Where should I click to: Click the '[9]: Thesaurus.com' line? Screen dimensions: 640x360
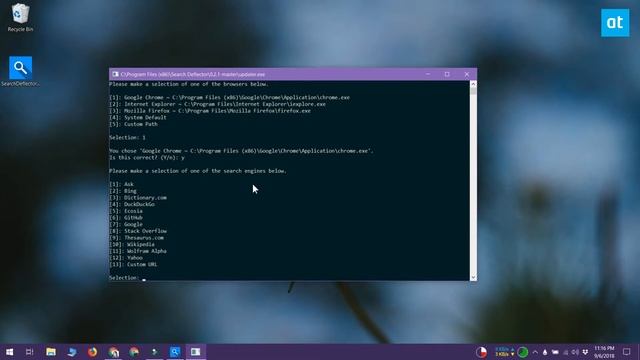coord(136,238)
